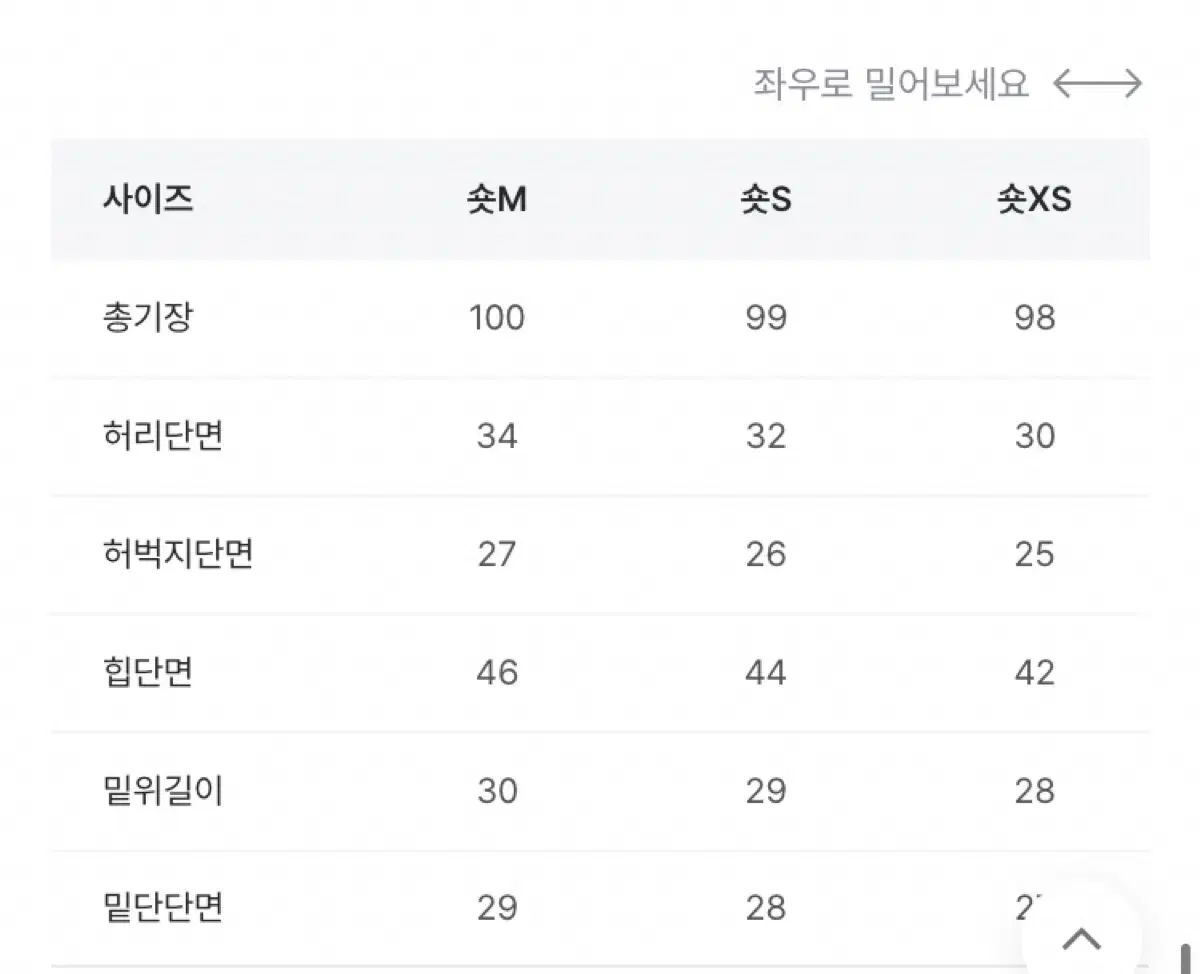Click the 32 waist value under 숏S

766,436
